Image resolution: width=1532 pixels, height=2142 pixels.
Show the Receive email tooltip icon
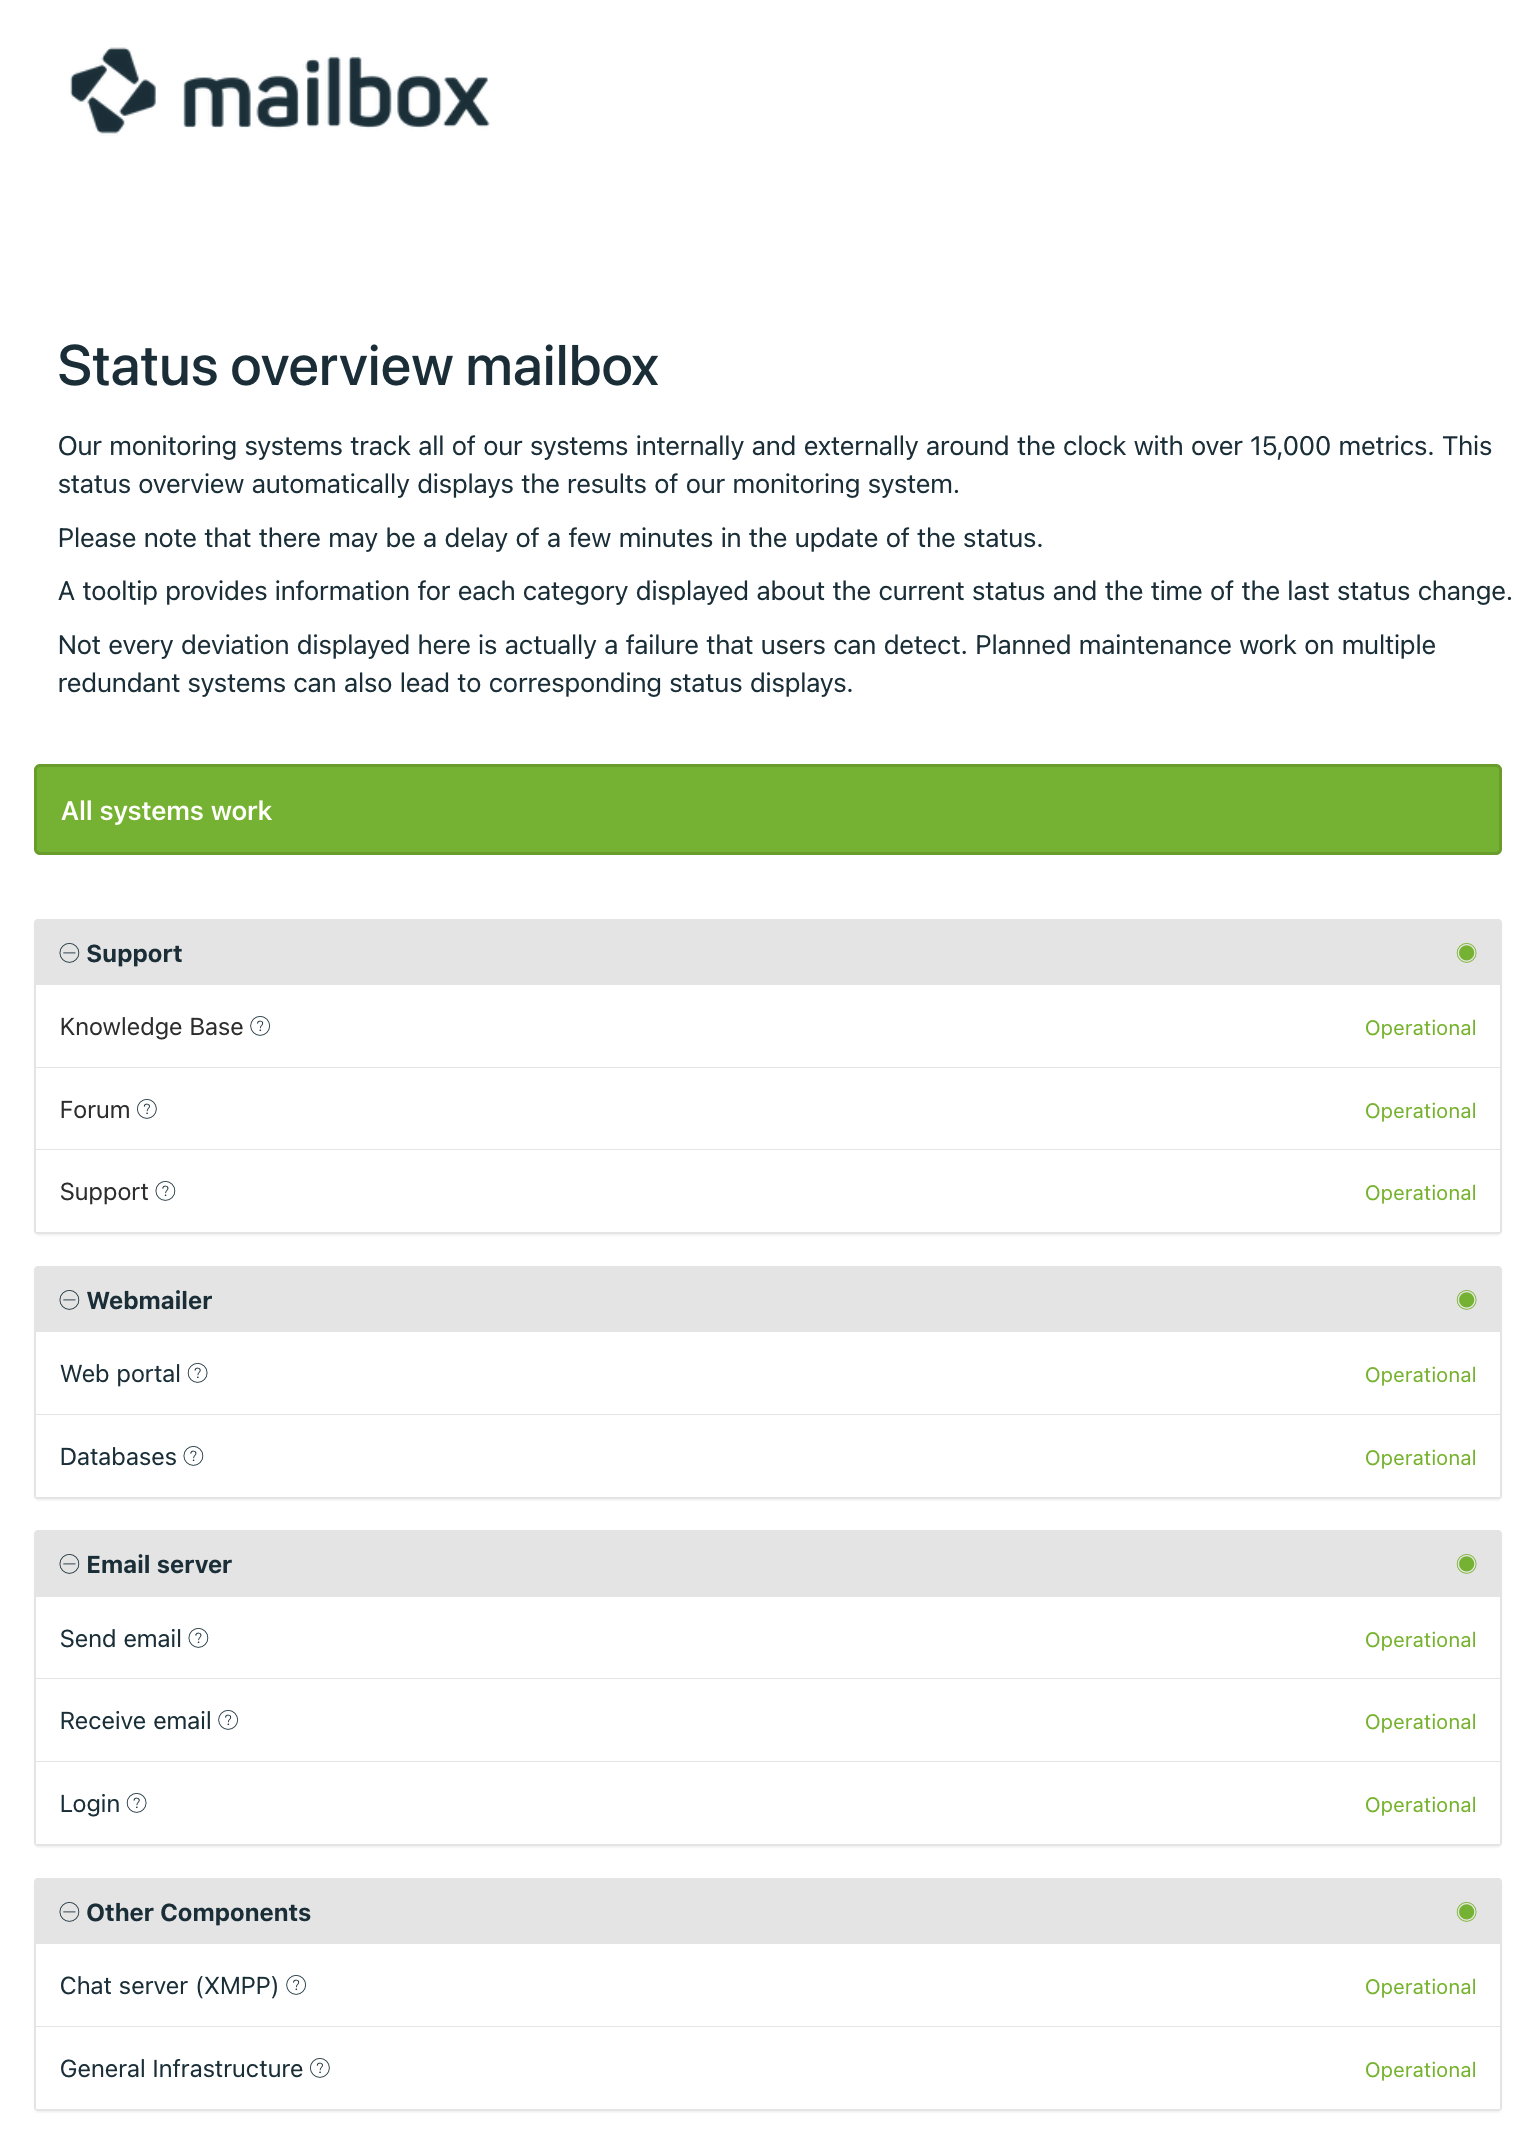click(228, 1720)
